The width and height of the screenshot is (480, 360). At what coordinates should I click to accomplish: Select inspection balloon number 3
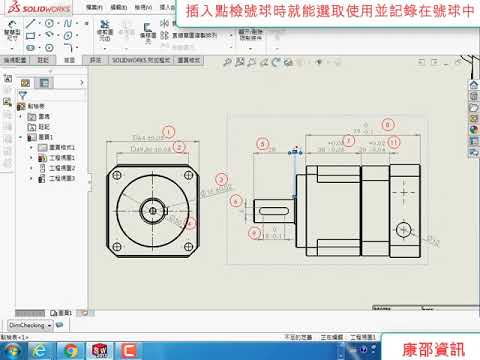[221, 180]
